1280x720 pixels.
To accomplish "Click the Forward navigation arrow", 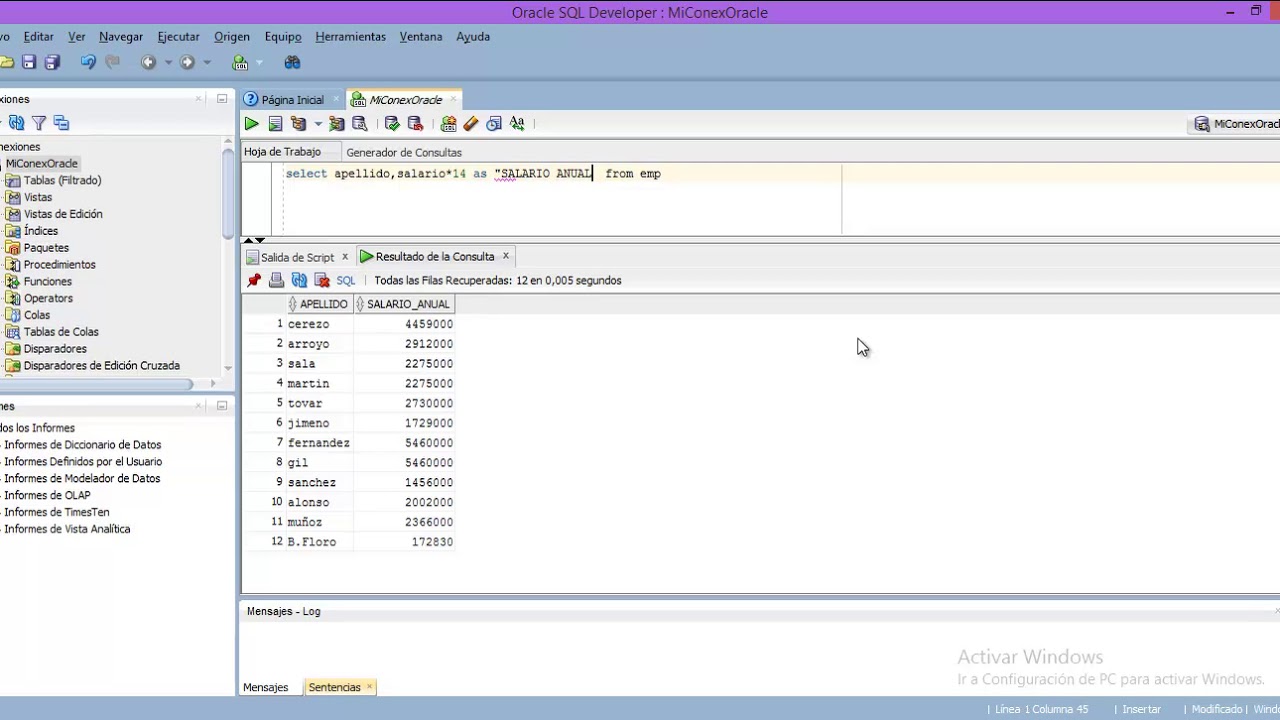I will pyautogui.click(x=187, y=62).
